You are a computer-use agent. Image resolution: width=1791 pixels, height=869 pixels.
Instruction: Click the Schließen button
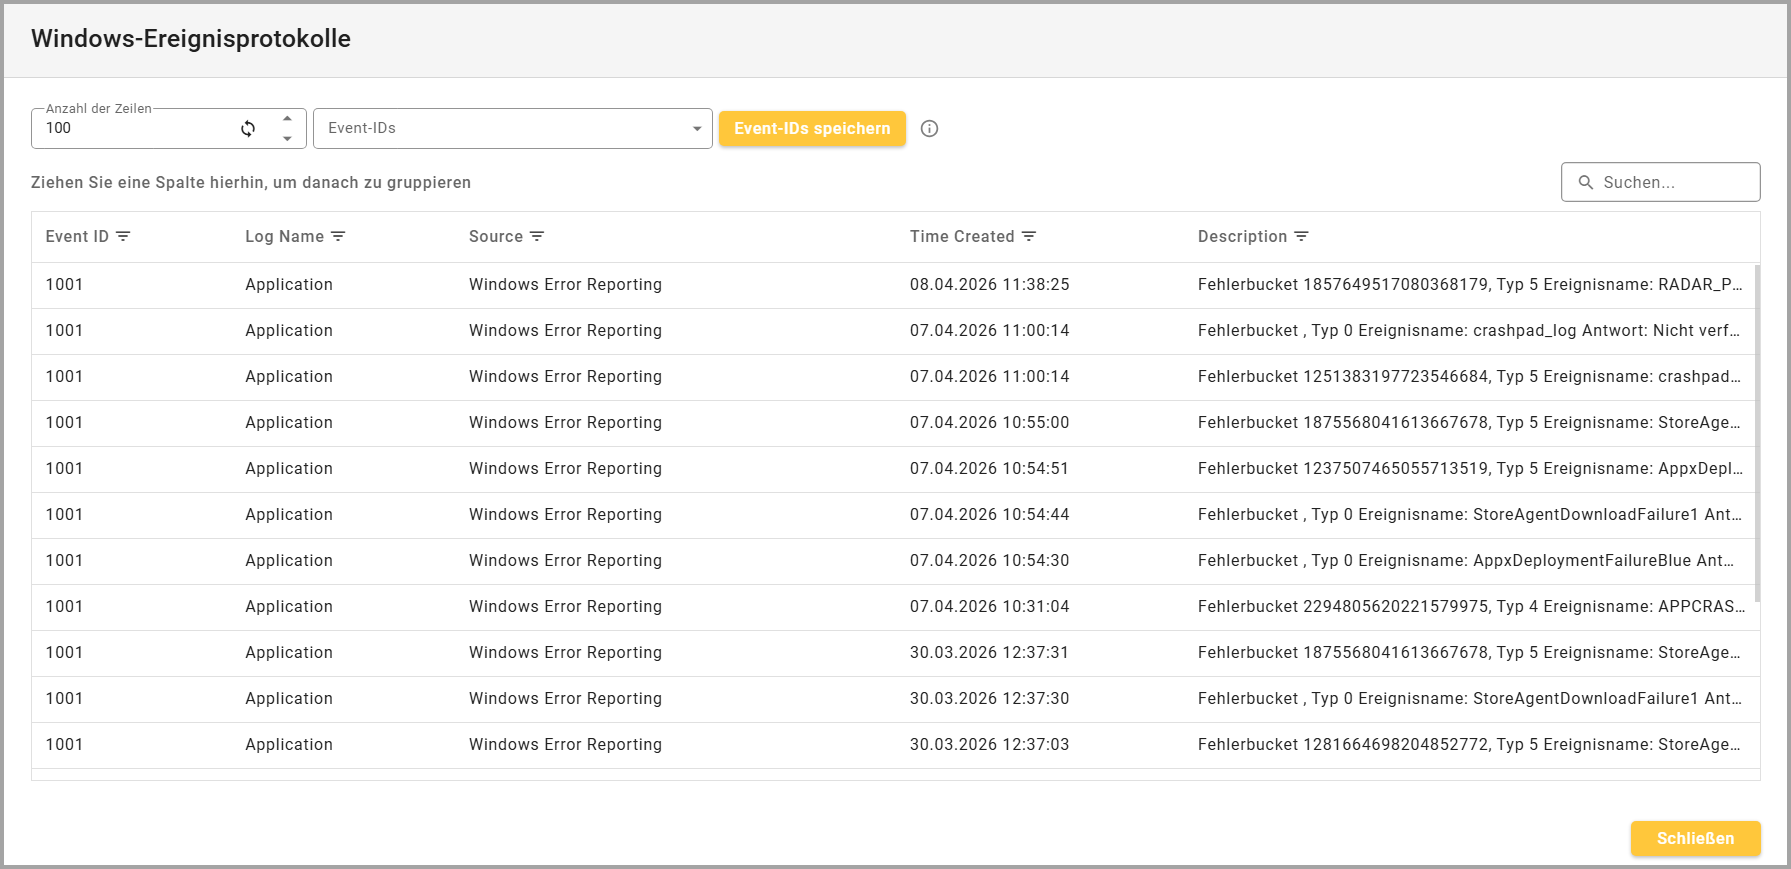click(x=1695, y=838)
